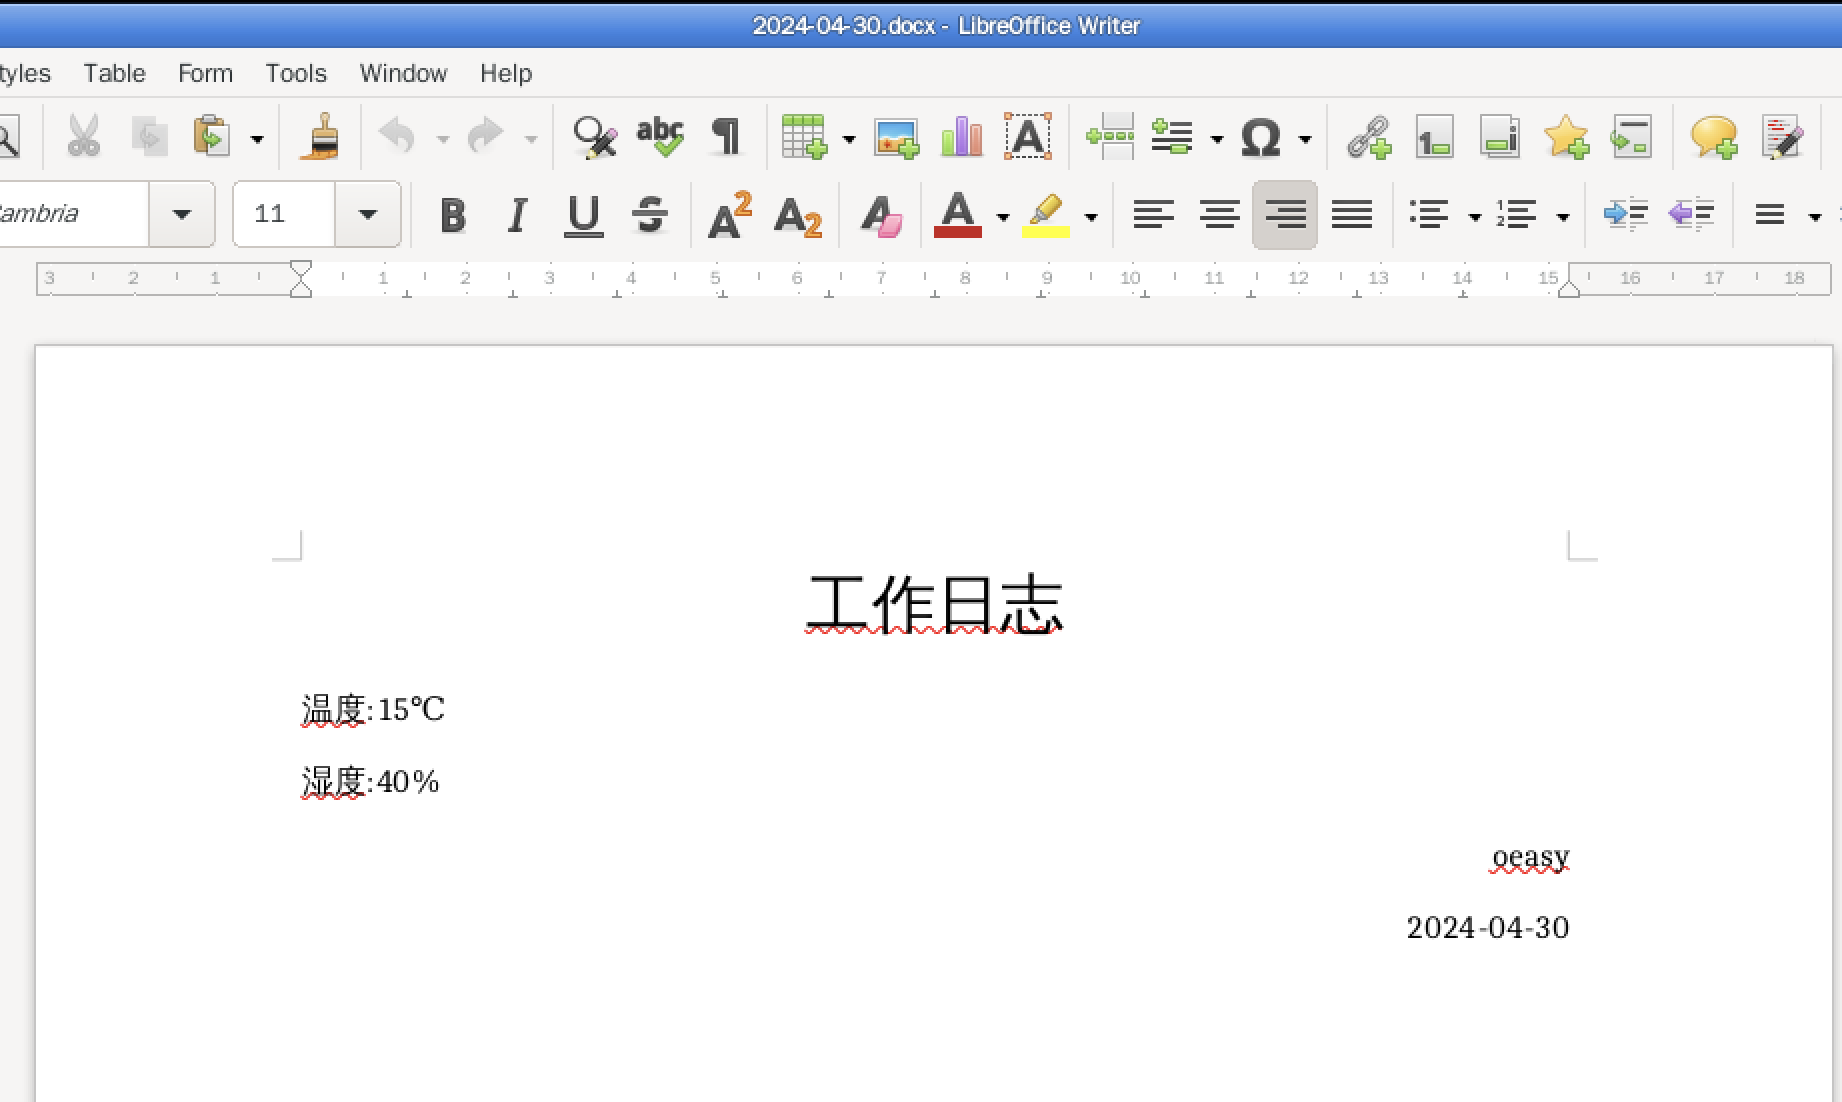Click the Insert Endnote icon
The width and height of the screenshot is (1842, 1102).
coord(1500,137)
